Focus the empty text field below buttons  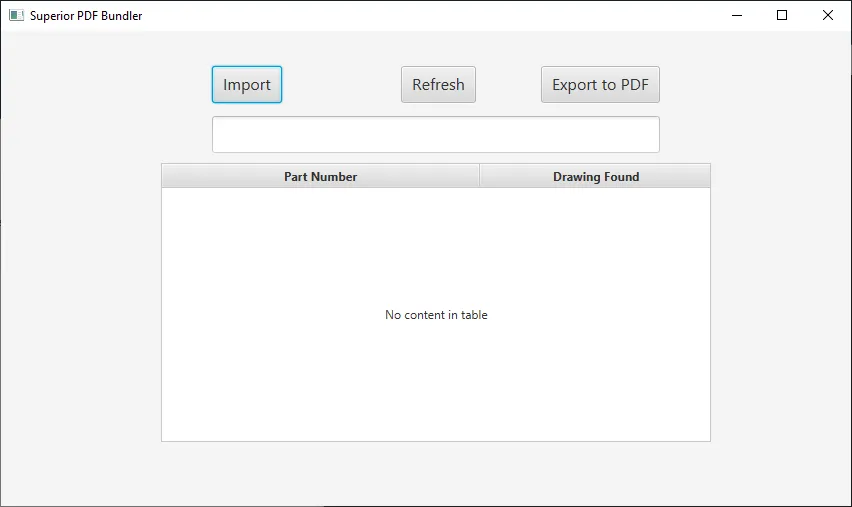pyautogui.click(x=436, y=134)
